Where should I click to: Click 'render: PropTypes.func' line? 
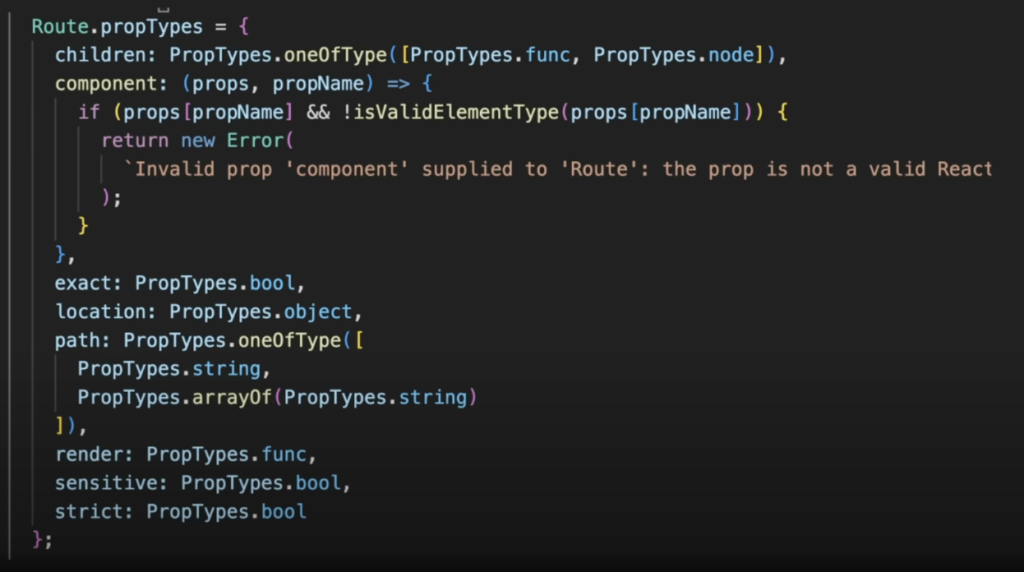pyautogui.click(x=185, y=454)
